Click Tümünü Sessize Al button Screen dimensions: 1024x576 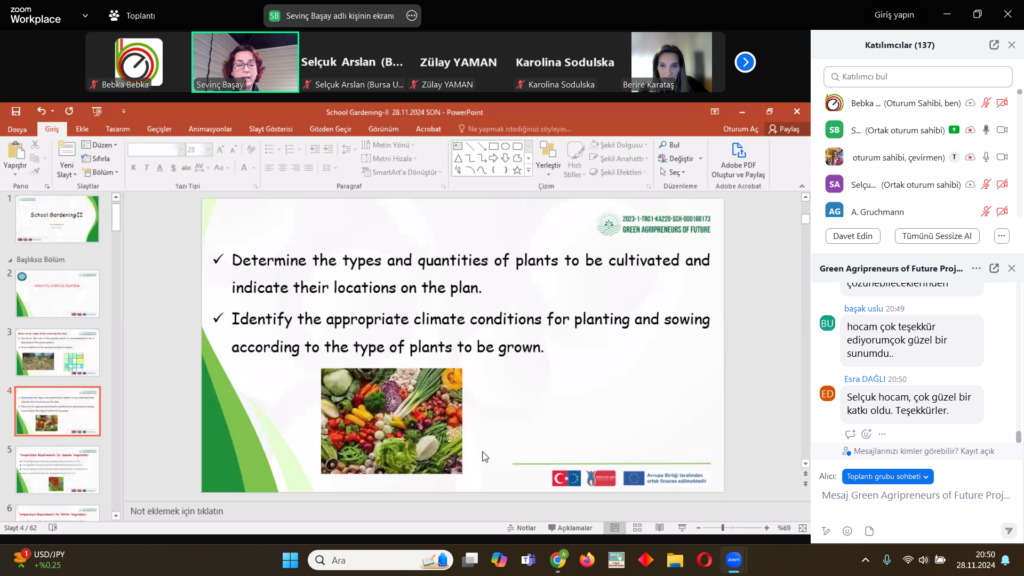pyautogui.click(x=937, y=236)
